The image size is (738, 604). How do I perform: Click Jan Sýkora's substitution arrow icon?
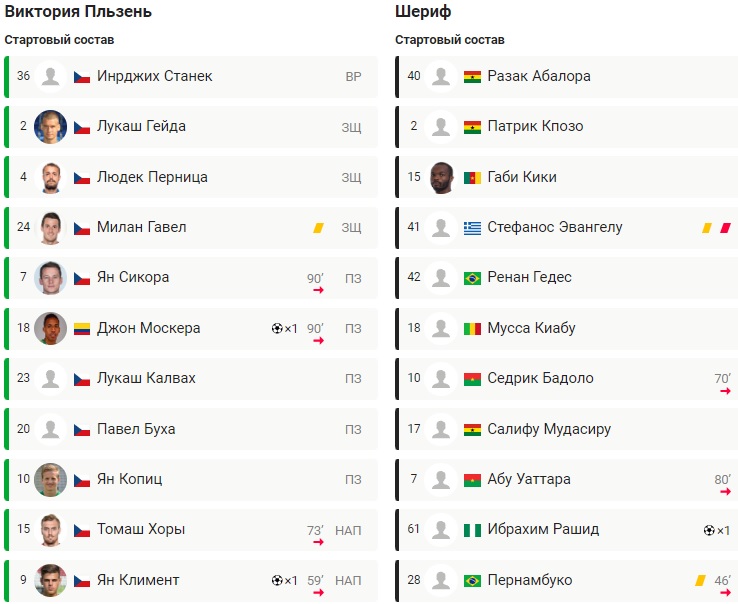318,290
